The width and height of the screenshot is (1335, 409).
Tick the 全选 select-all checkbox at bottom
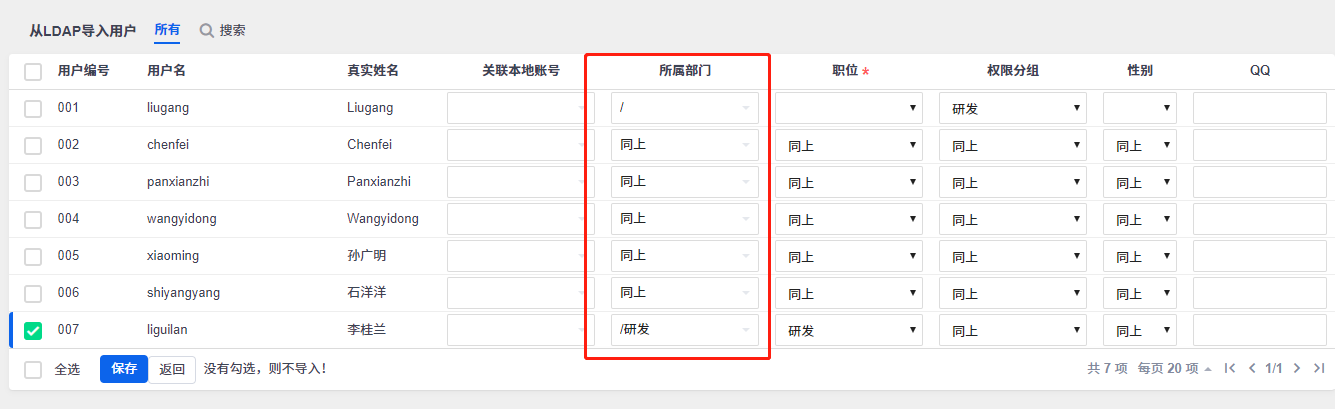(x=33, y=369)
